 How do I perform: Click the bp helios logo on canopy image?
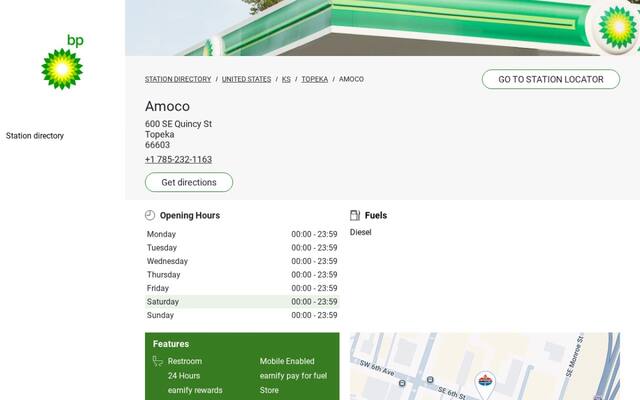pyautogui.click(x=617, y=27)
